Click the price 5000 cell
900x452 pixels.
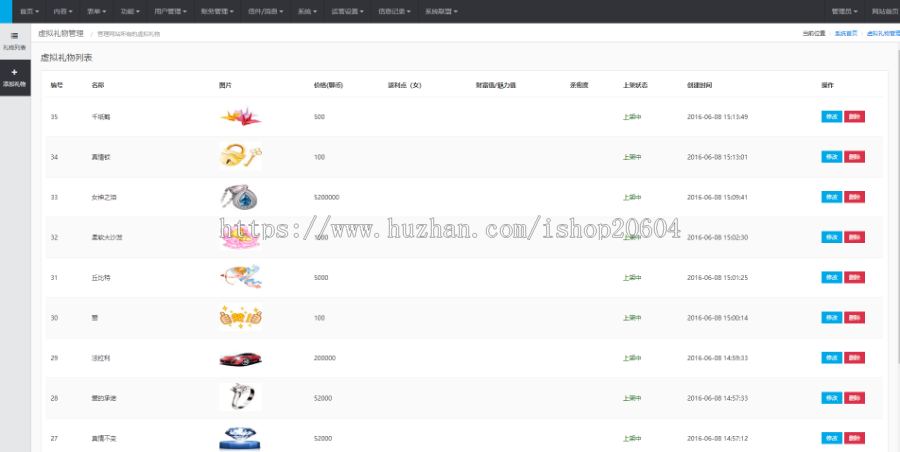click(321, 277)
